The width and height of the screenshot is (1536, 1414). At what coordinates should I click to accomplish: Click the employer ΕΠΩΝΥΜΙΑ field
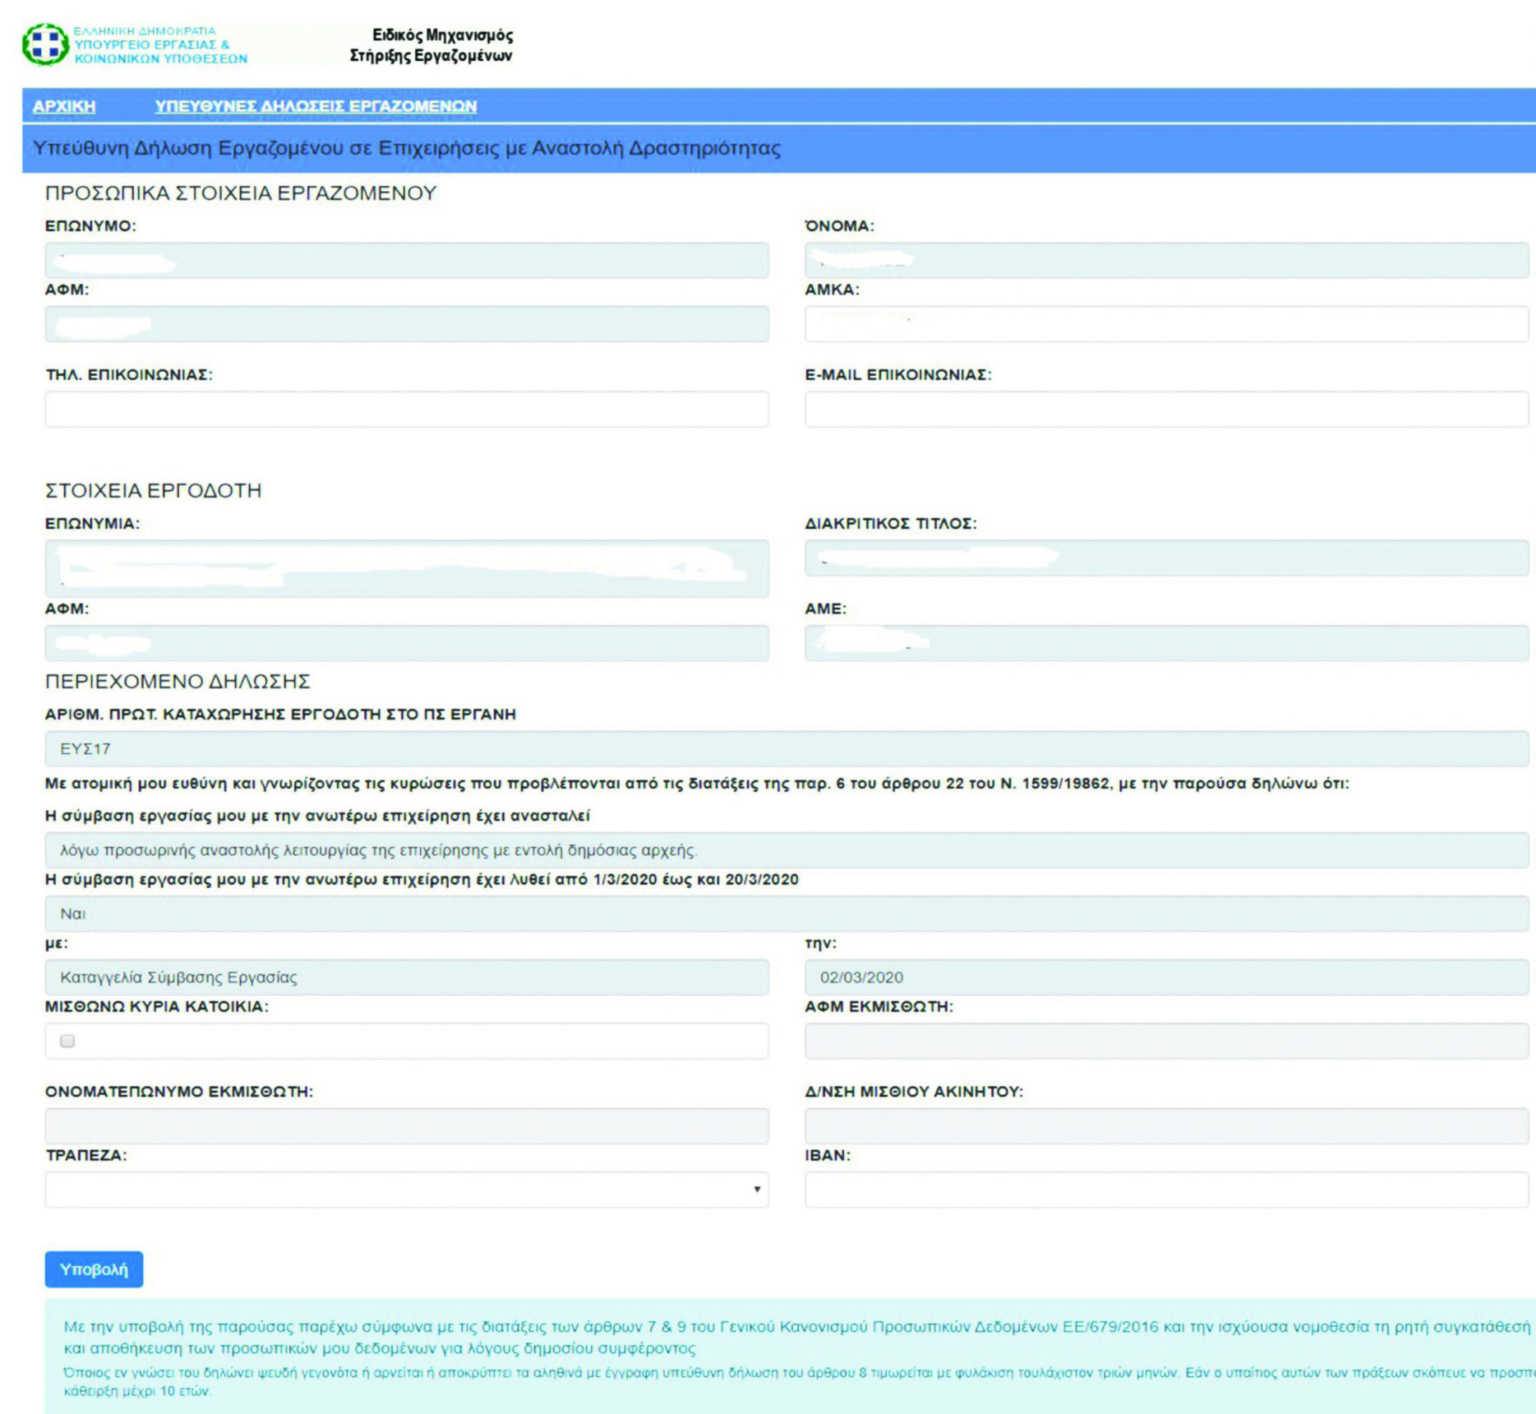tap(406, 568)
